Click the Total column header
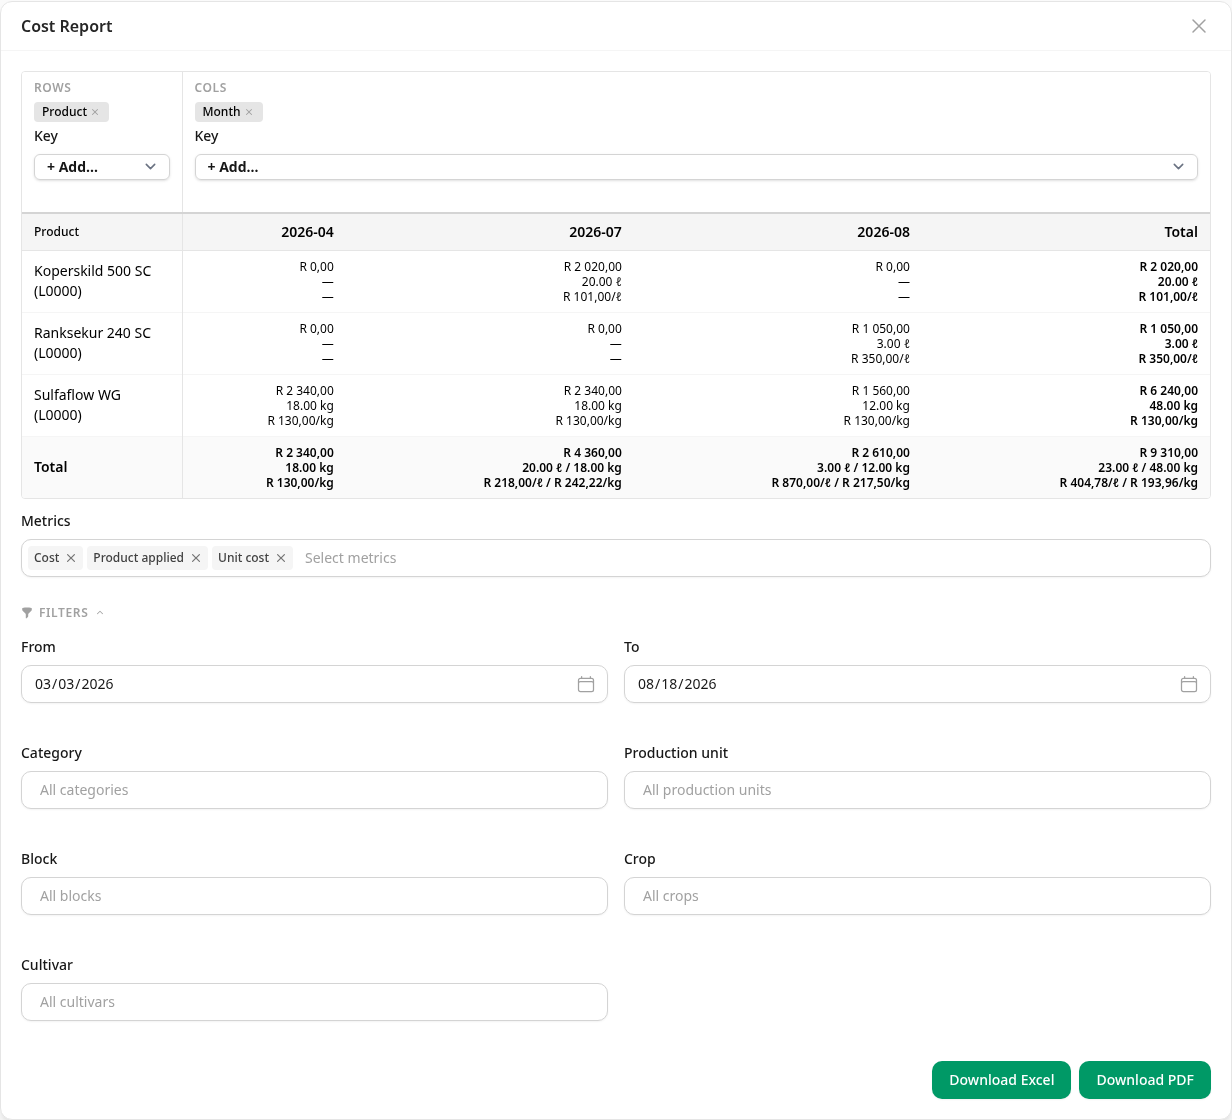The image size is (1232, 1120). pyautogui.click(x=1181, y=232)
